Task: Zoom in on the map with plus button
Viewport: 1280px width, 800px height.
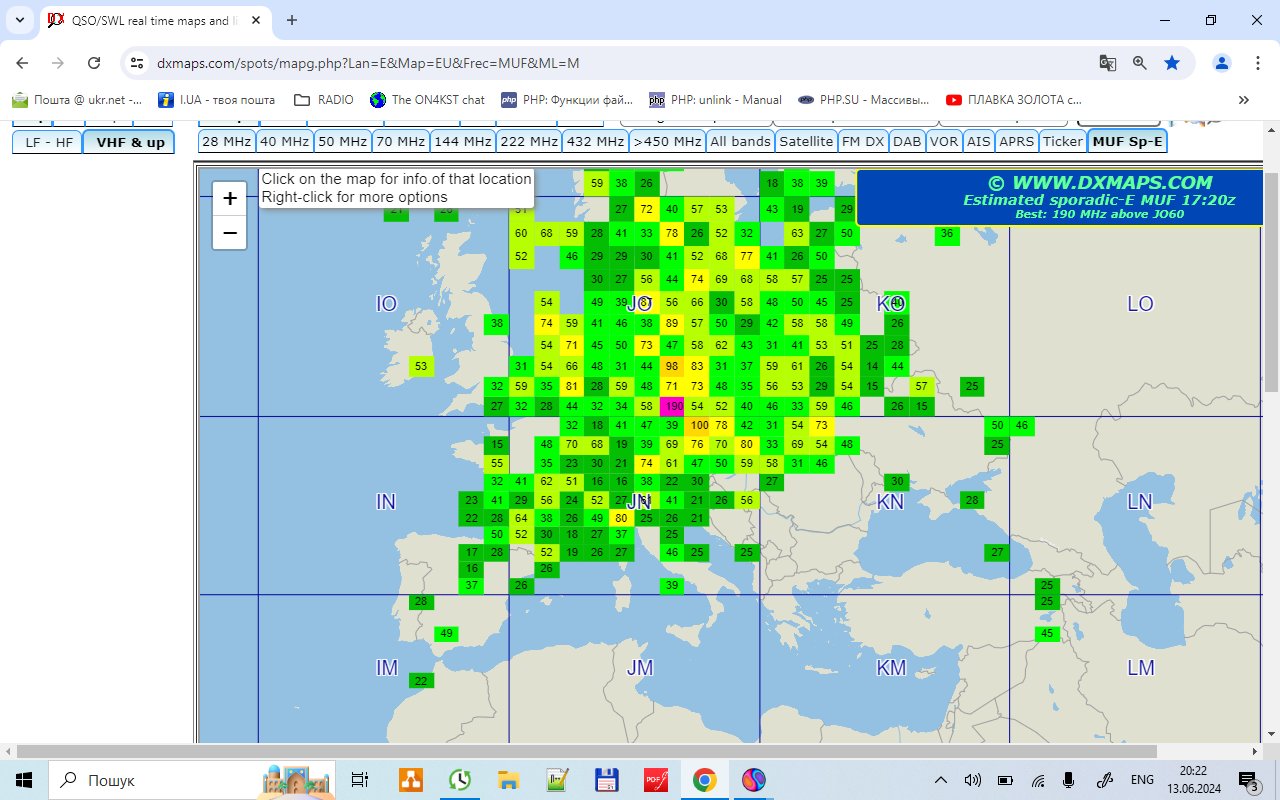Action: 230,198
